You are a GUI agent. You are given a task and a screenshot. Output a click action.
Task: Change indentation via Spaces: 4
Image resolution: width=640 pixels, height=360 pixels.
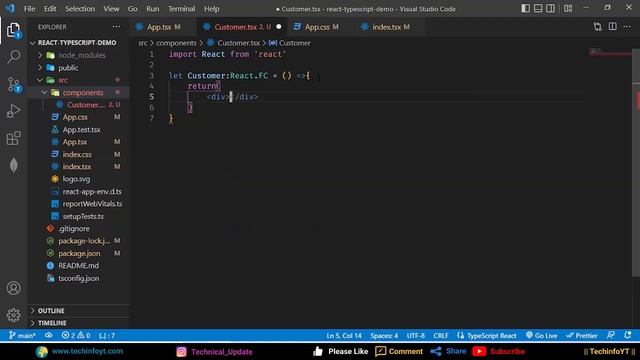[x=384, y=336]
